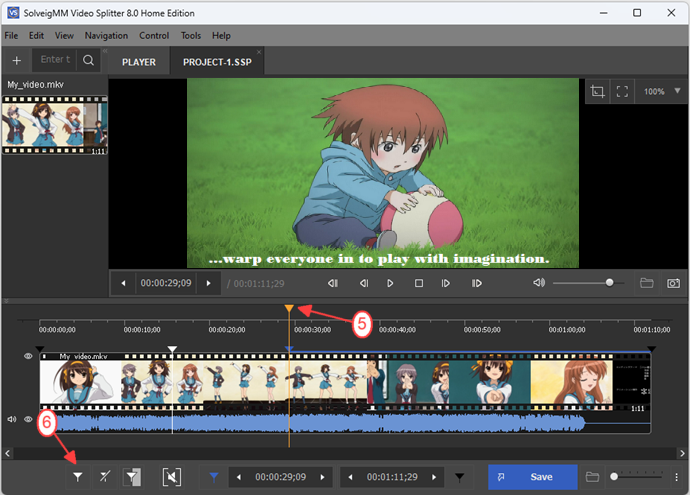This screenshot has width=690, height=495.
Task: Open the snapshot folder icon in player
Action: click(x=646, y=283)
